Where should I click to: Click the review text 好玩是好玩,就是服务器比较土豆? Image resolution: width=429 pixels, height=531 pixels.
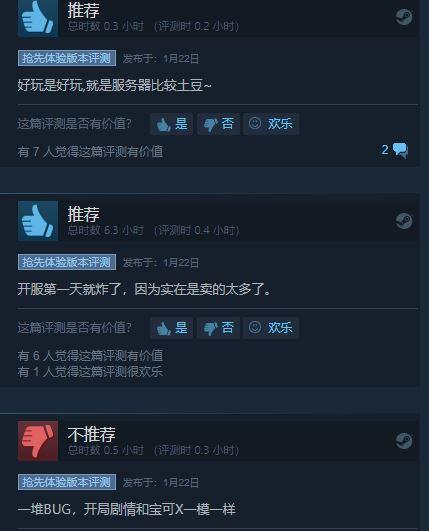114,85
